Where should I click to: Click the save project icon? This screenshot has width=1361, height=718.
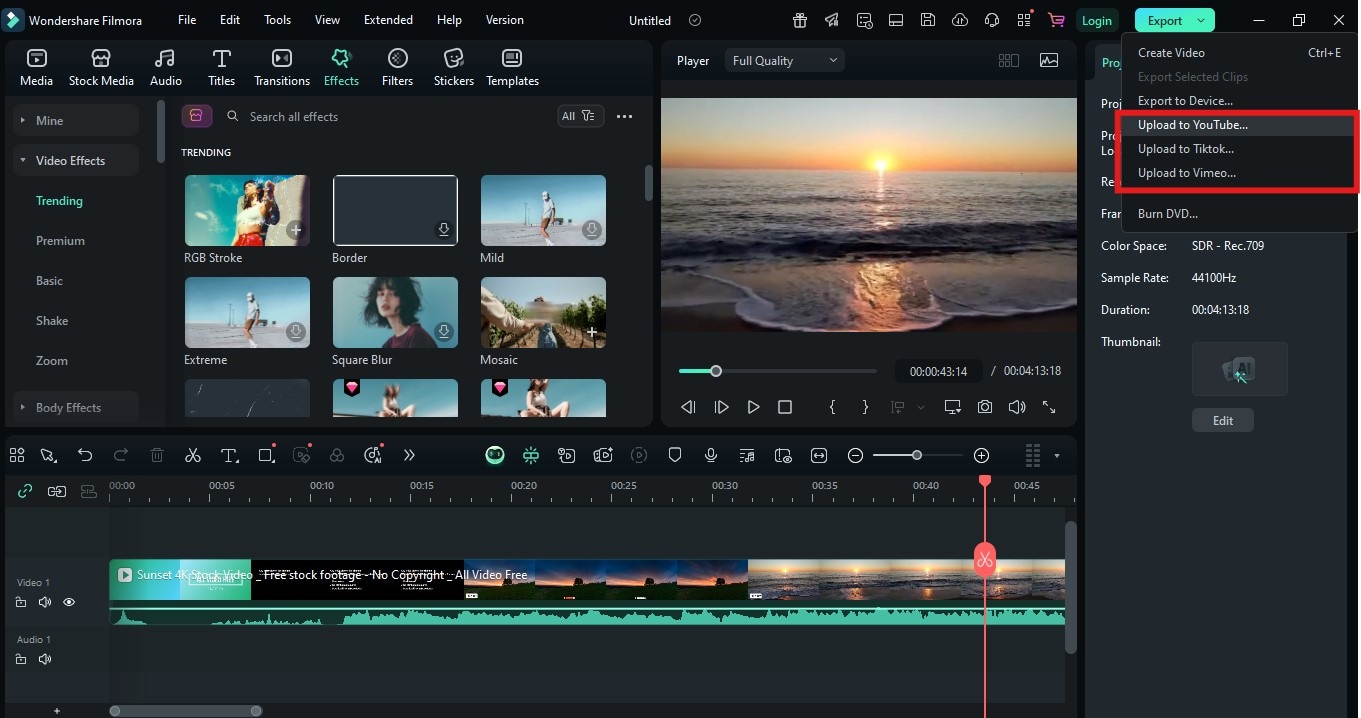coord(927,20)
